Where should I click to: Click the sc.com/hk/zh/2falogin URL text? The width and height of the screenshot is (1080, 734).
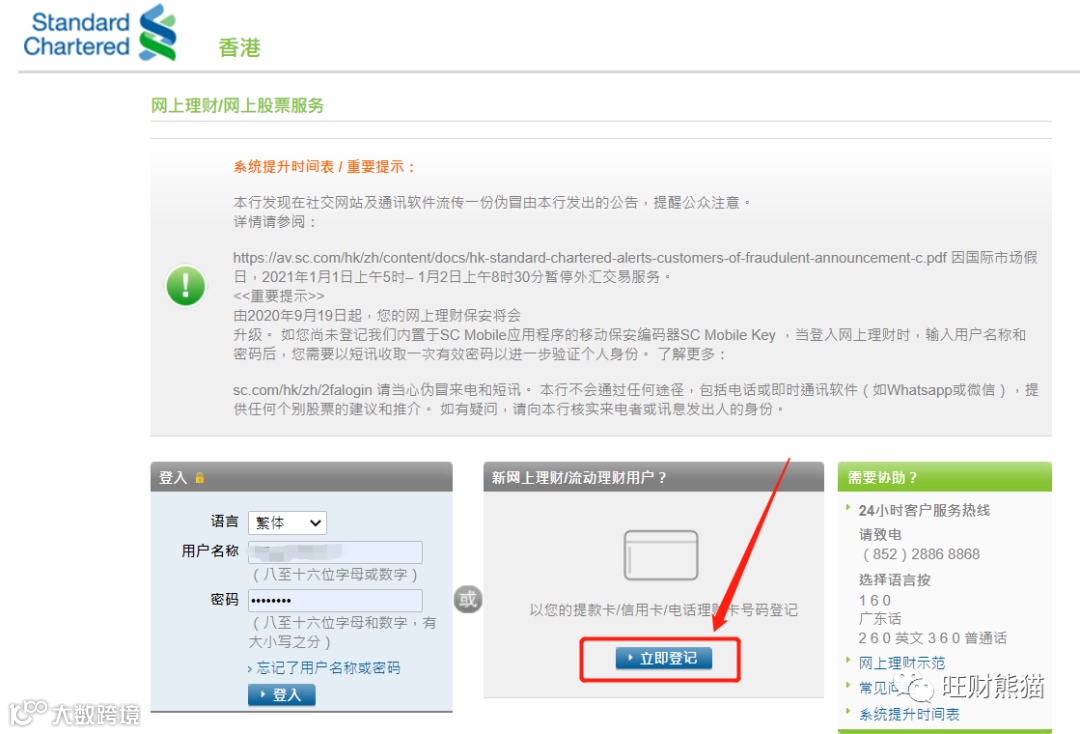pyautogui.click(x=302, y=390)
